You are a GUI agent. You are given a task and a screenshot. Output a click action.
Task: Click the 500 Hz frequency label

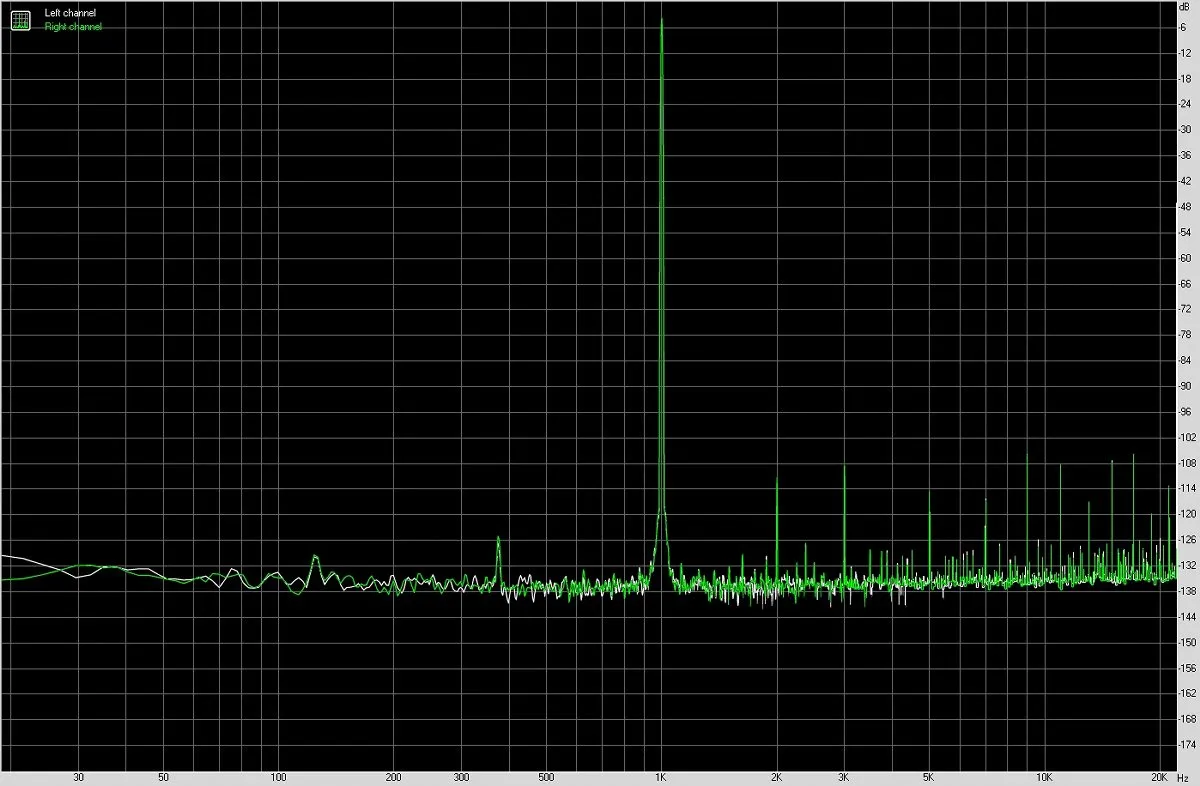(x=546, y=777)
